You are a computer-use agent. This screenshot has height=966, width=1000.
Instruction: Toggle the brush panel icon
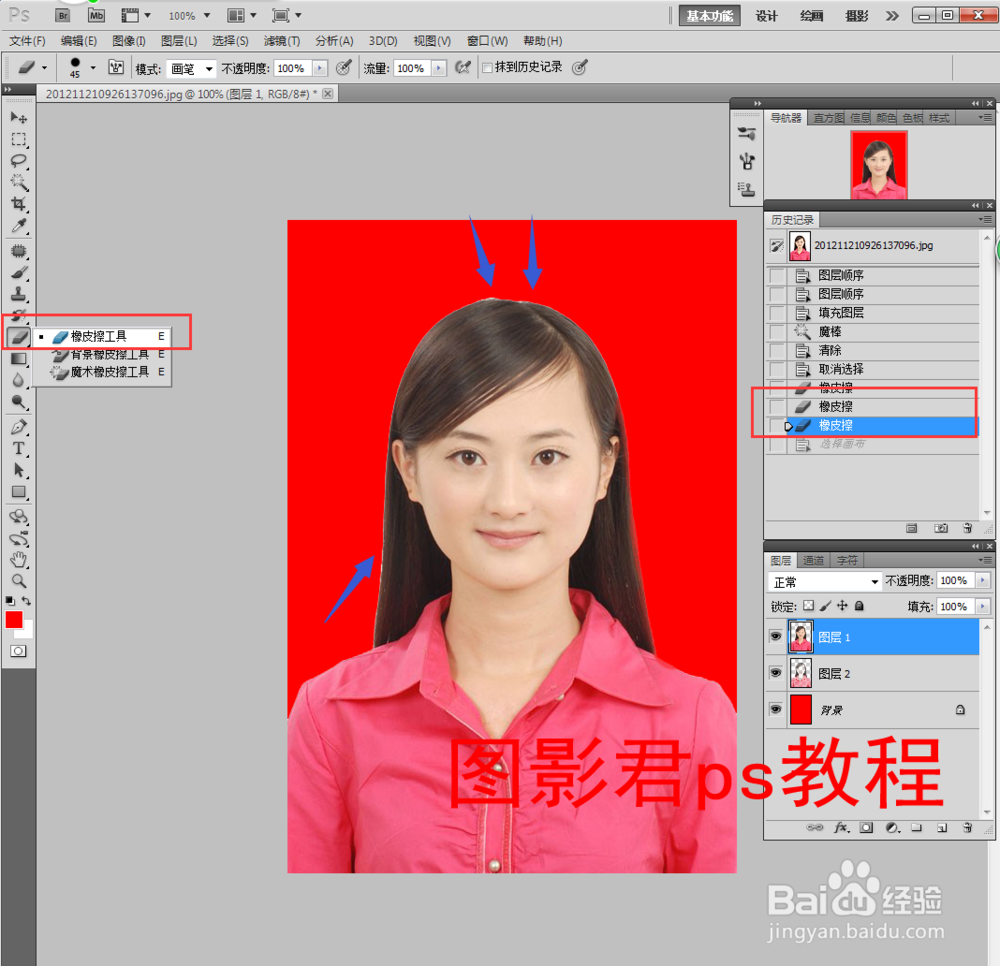(x=115, y=67)
